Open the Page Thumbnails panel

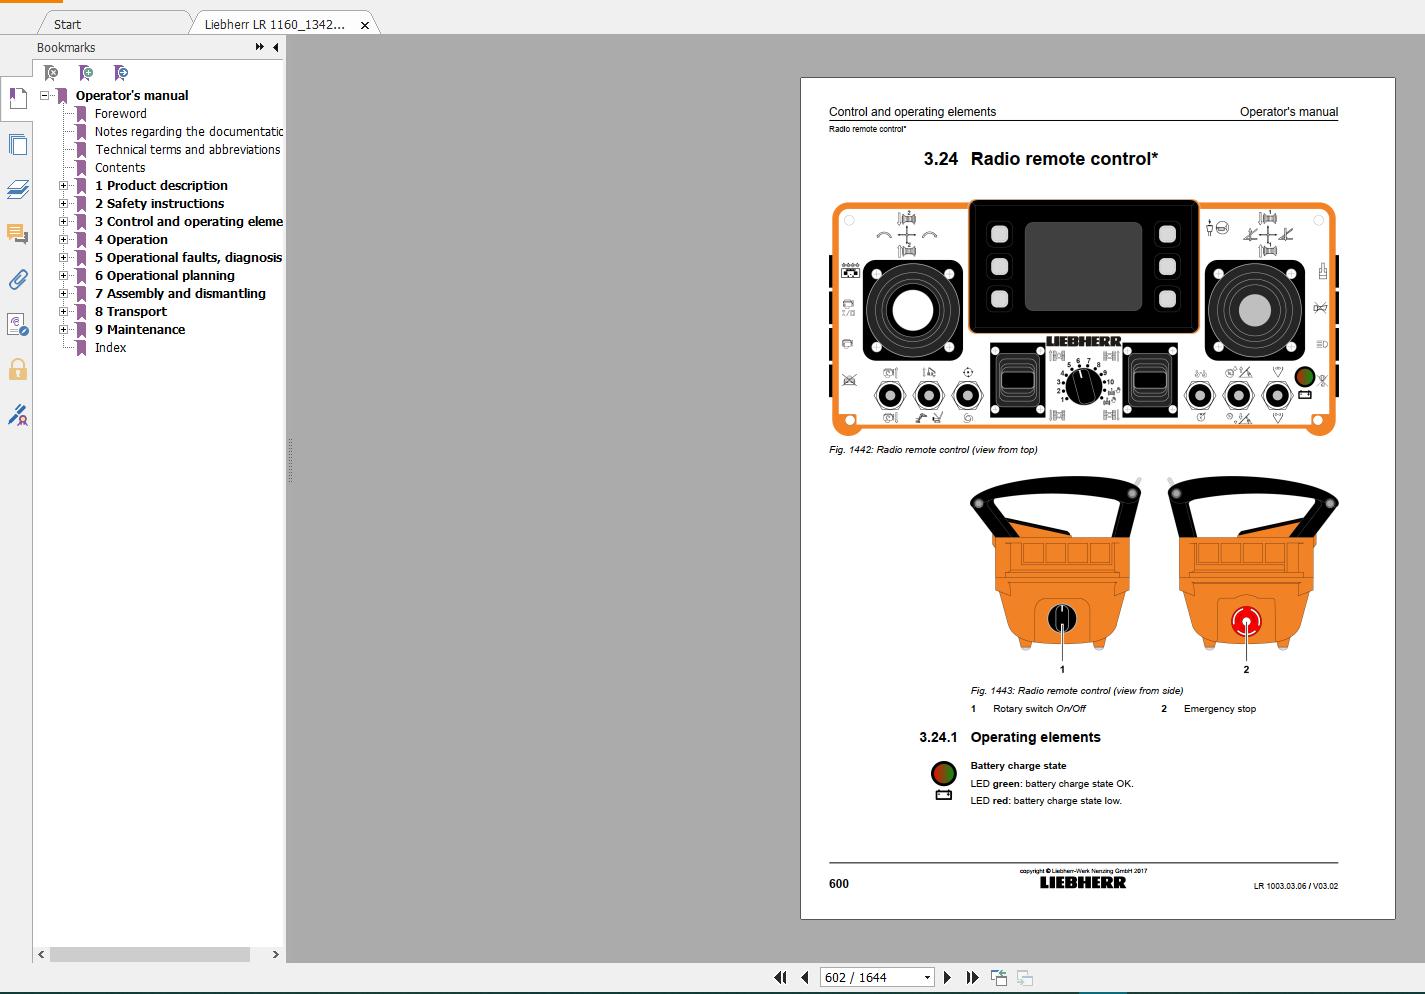(17, 144)
